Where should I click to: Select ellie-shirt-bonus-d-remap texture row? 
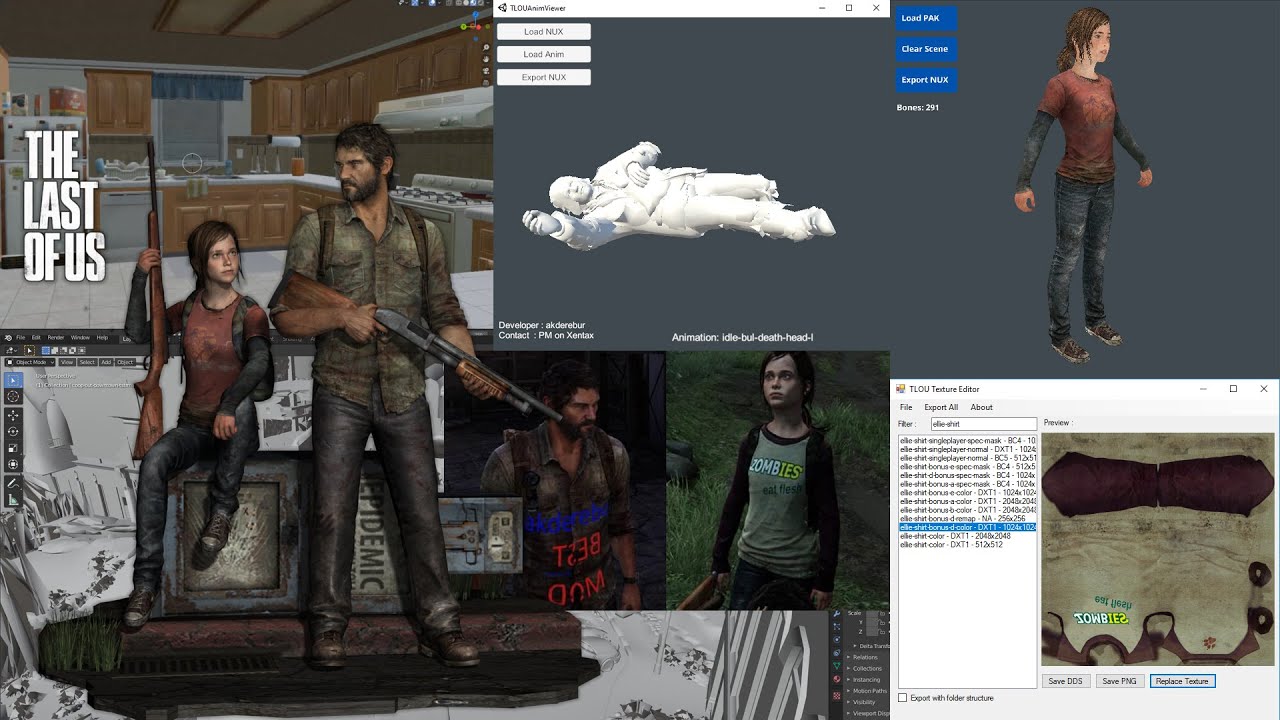click(967, 518)
